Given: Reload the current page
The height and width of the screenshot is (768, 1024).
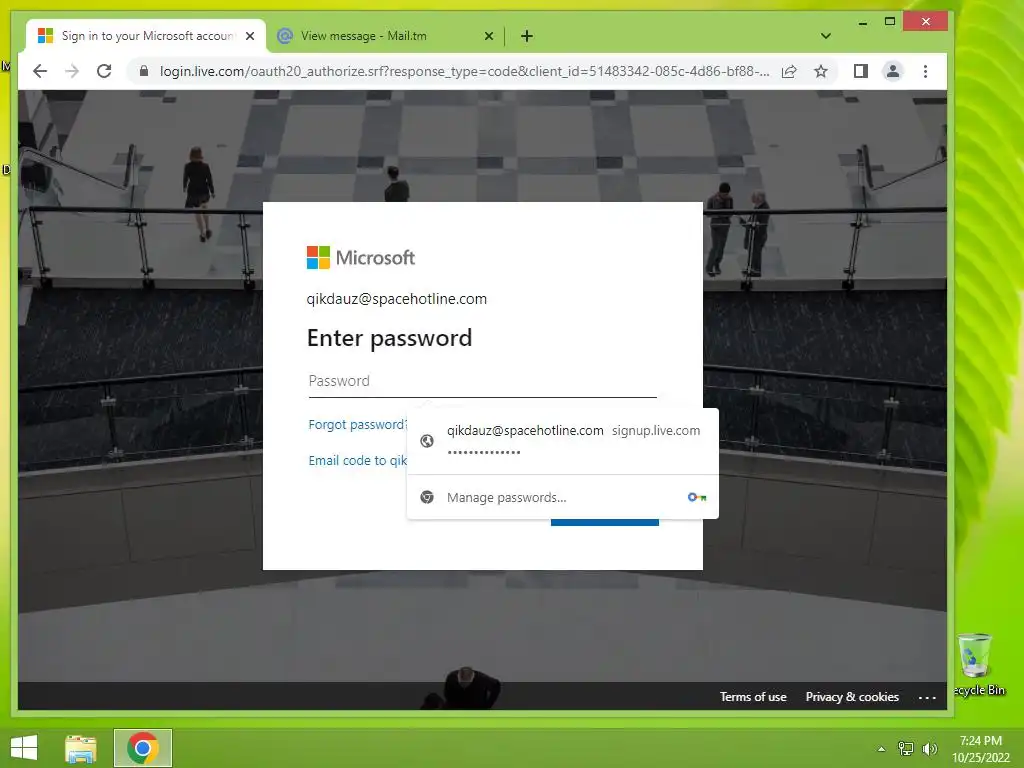Looking at the screenshot, I should (x=104, y=71).
